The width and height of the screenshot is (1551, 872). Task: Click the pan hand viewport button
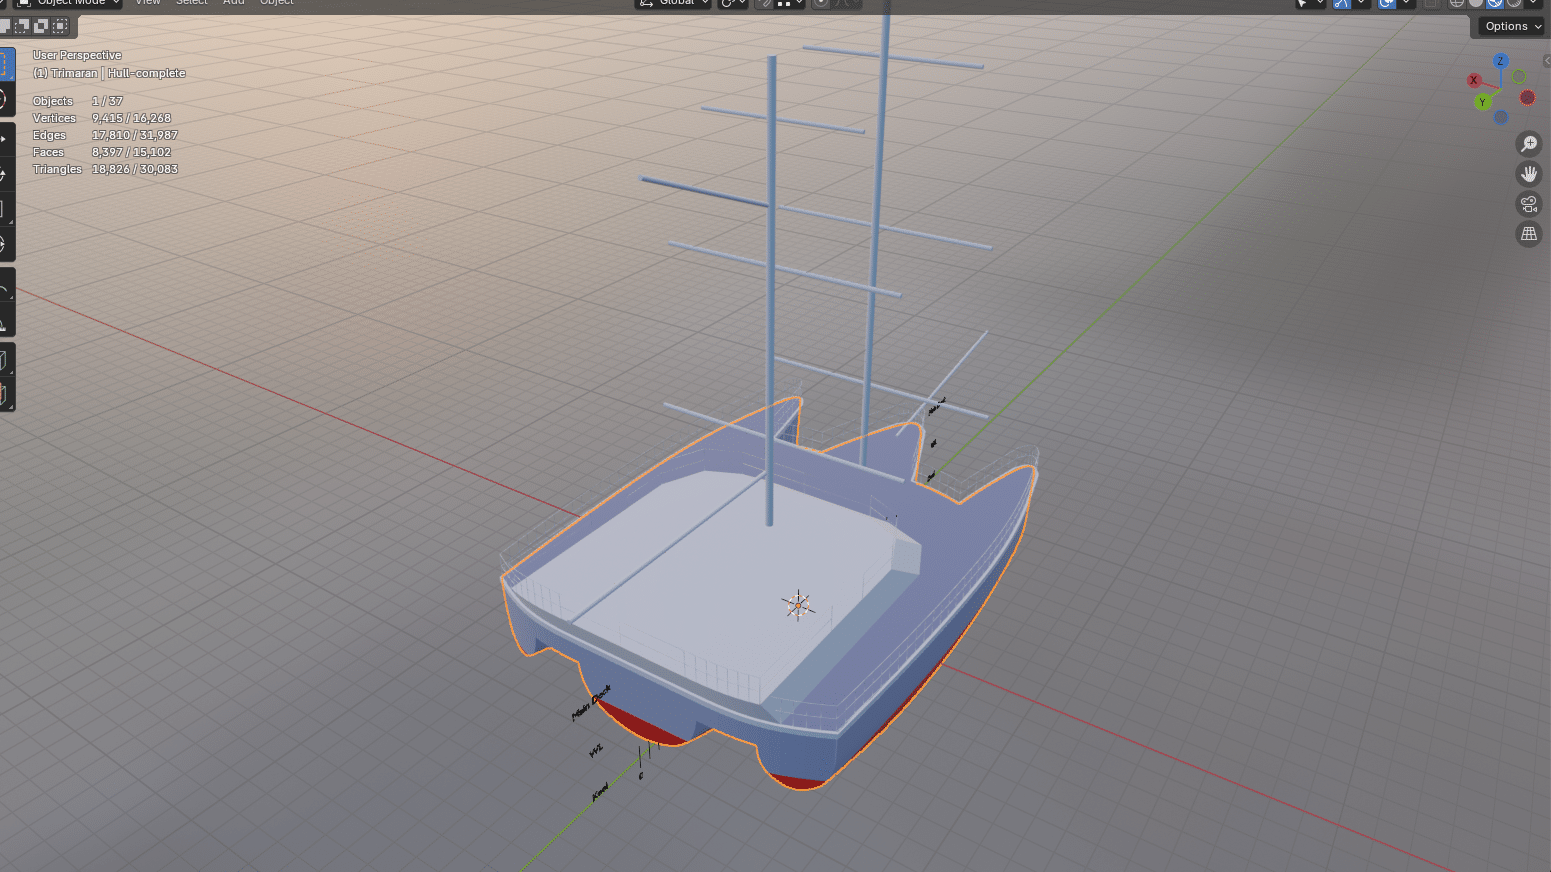pyautogui.click(x=1528, y=174)
